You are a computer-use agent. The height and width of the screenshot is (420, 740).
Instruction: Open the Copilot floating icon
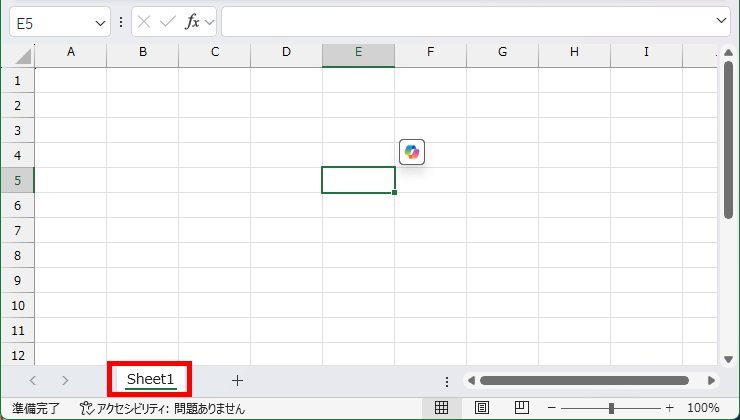pyautogui.click(x=412, y=152)
